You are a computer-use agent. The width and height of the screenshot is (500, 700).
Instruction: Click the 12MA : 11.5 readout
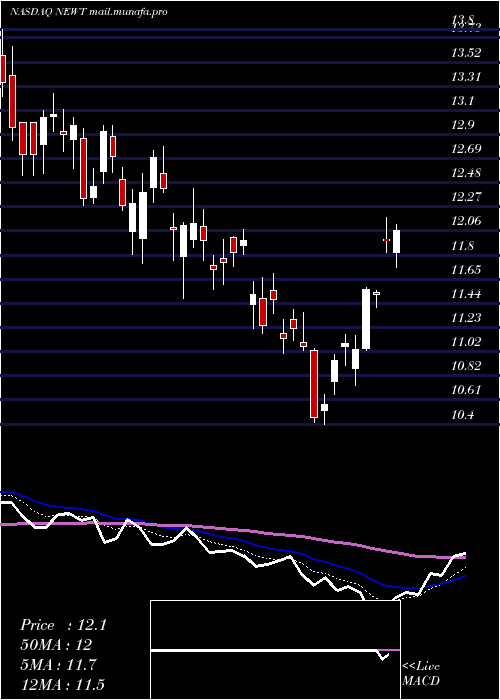(x=62, y=685)
